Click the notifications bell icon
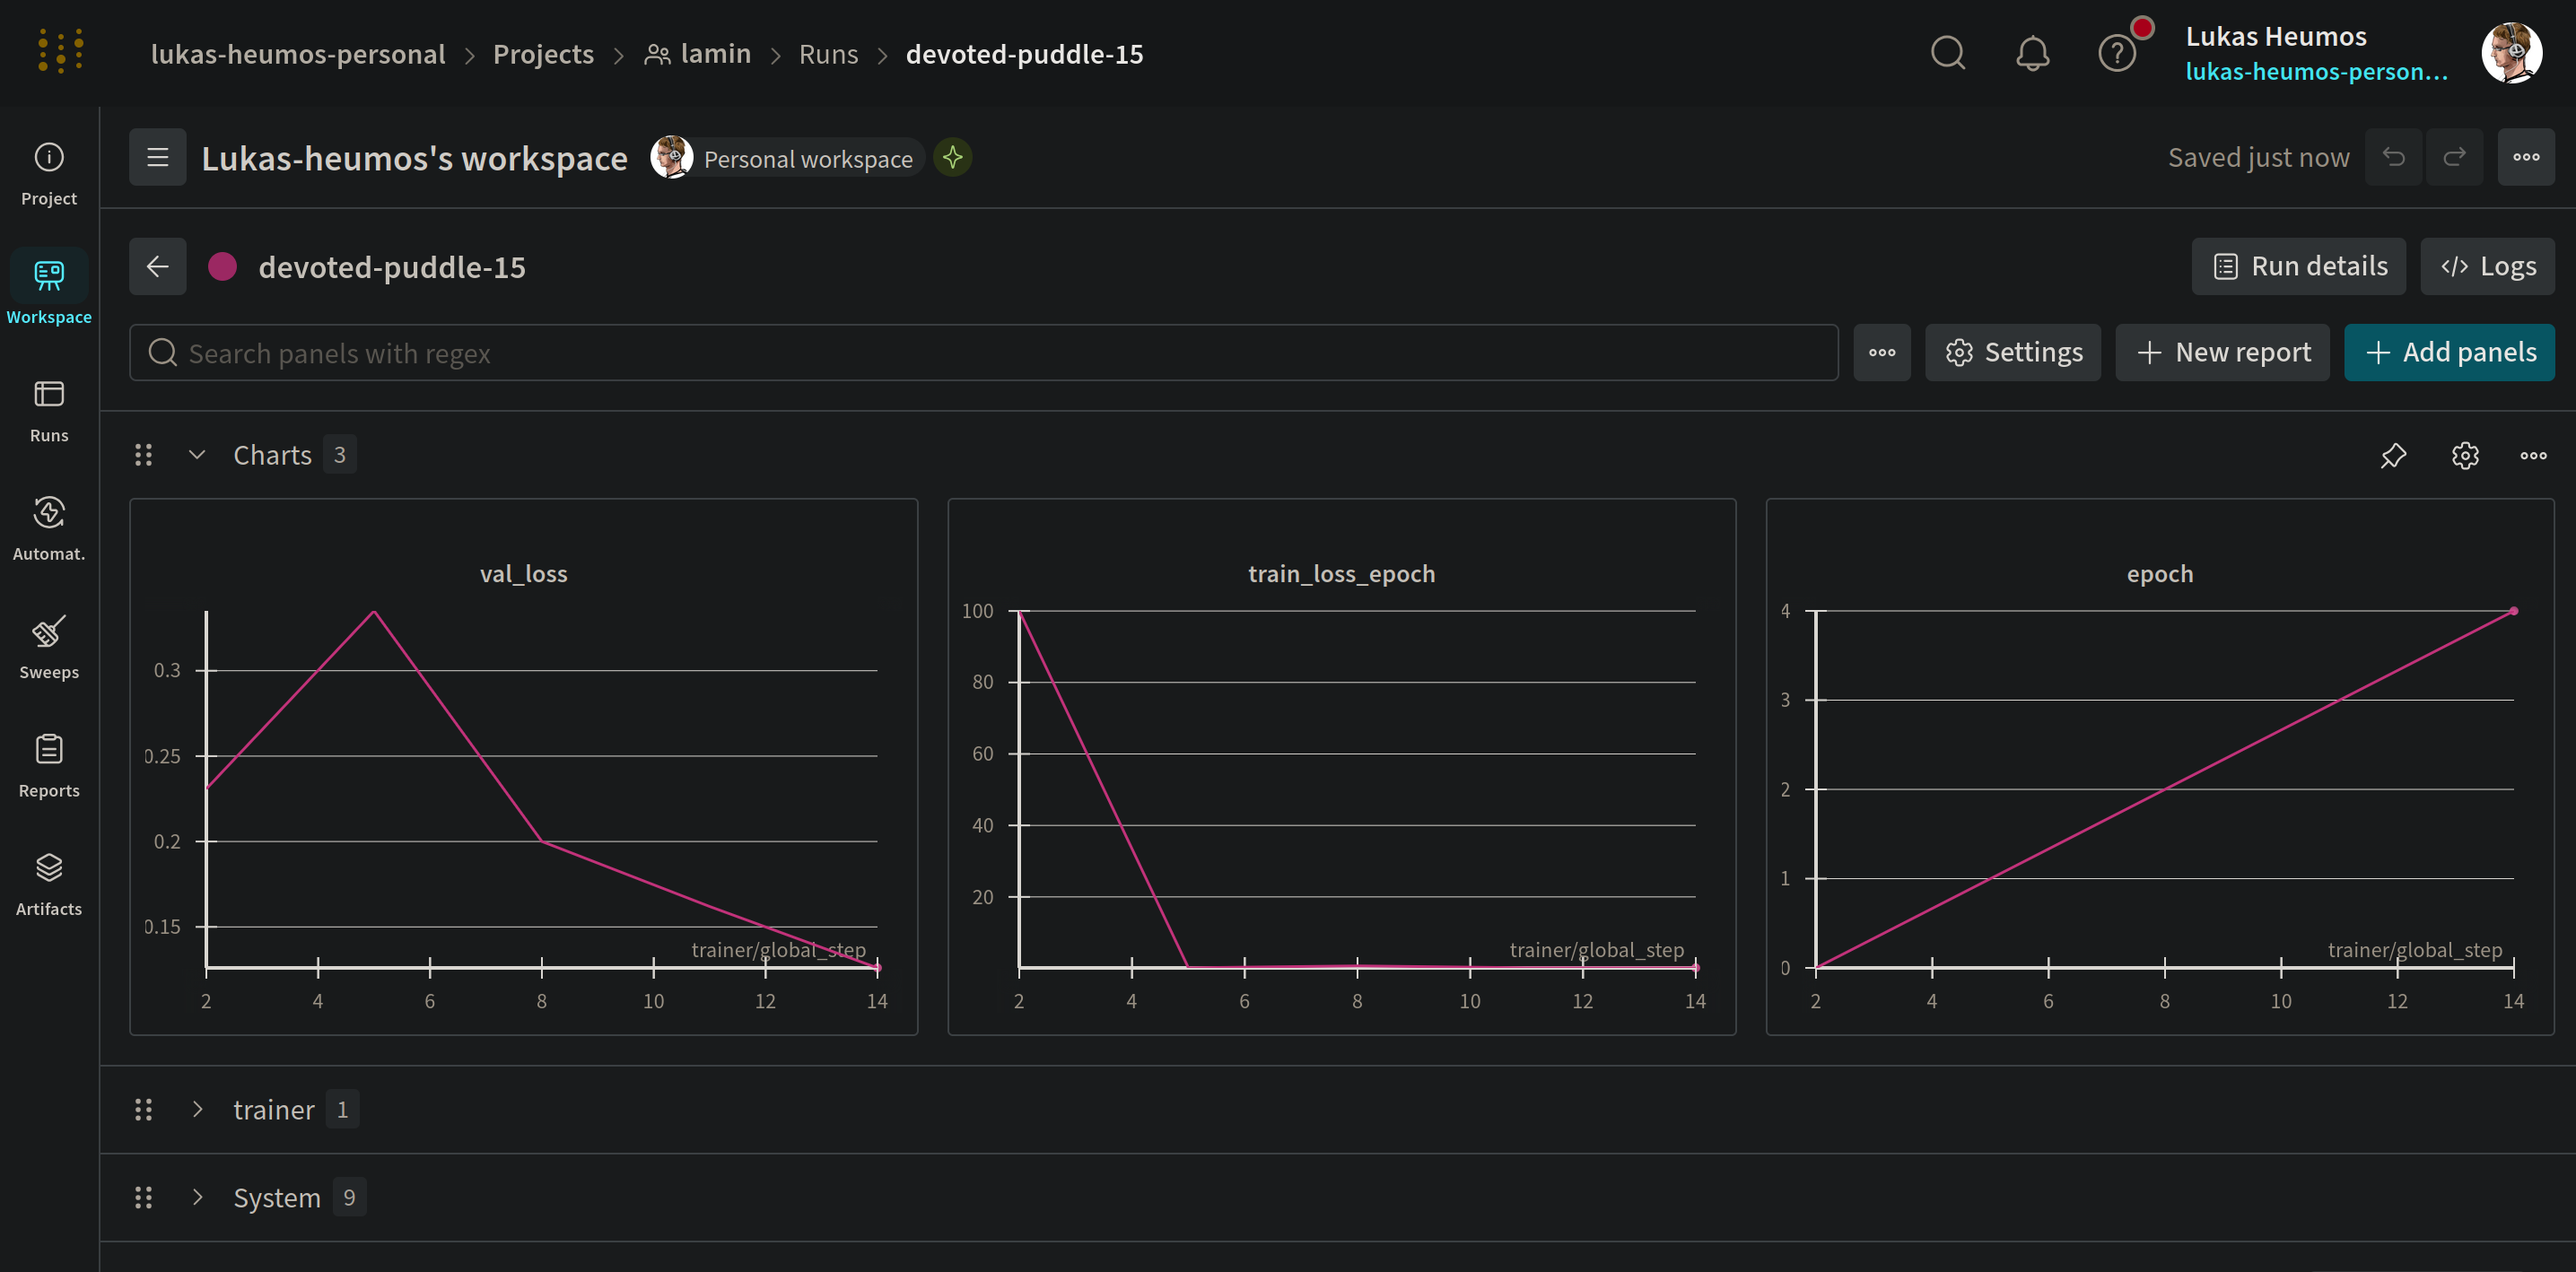This screenshot has width=2576, height=1272. [x=2032, y=53]
